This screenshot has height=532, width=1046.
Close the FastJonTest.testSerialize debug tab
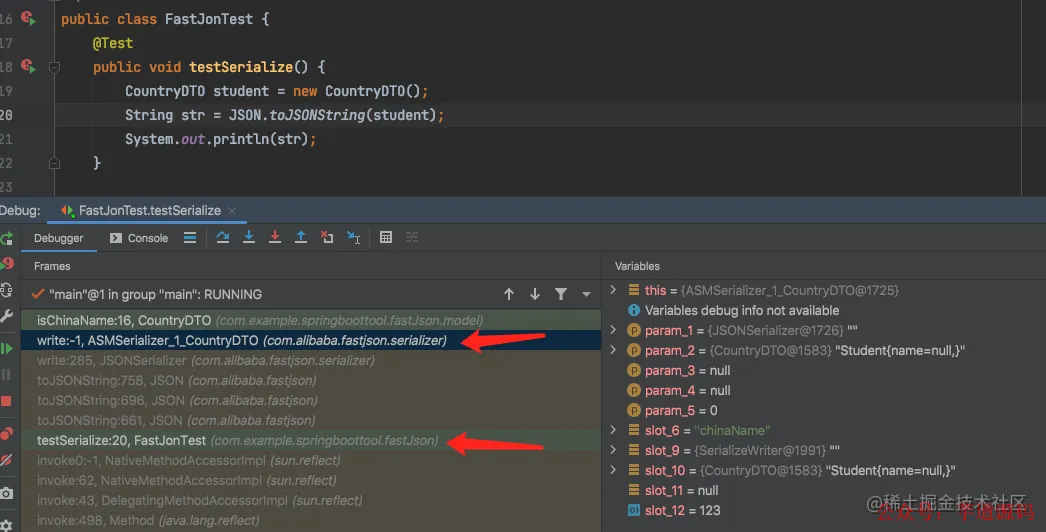232,210
